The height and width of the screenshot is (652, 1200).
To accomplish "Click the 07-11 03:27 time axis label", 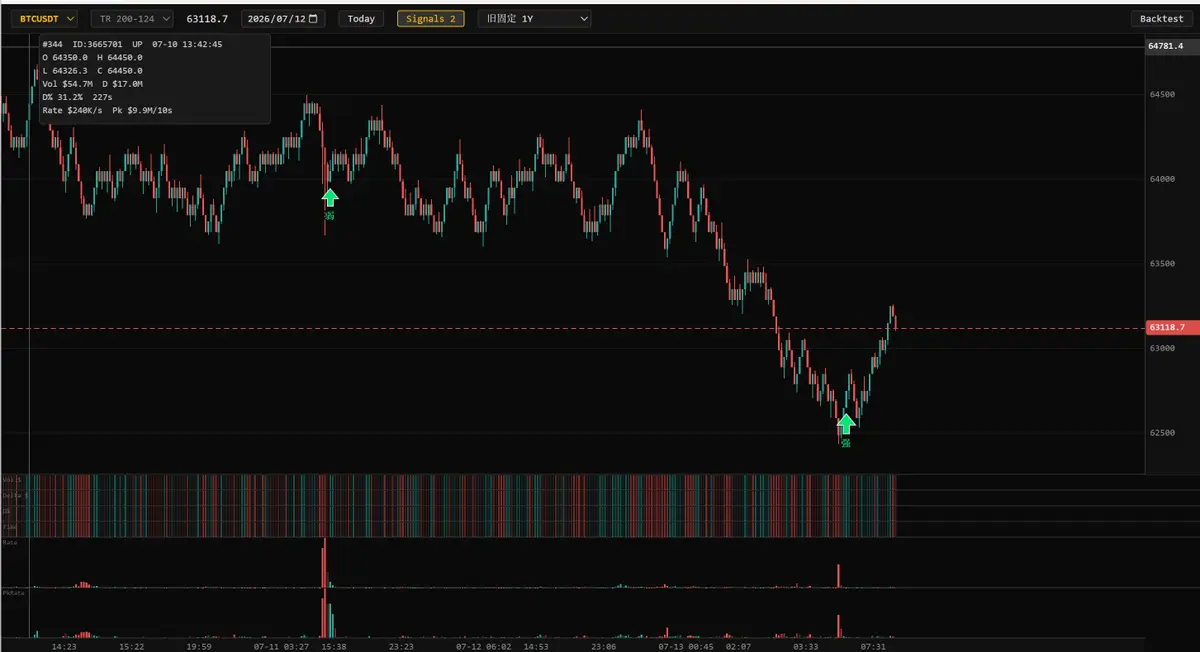I will coord(283,646).
